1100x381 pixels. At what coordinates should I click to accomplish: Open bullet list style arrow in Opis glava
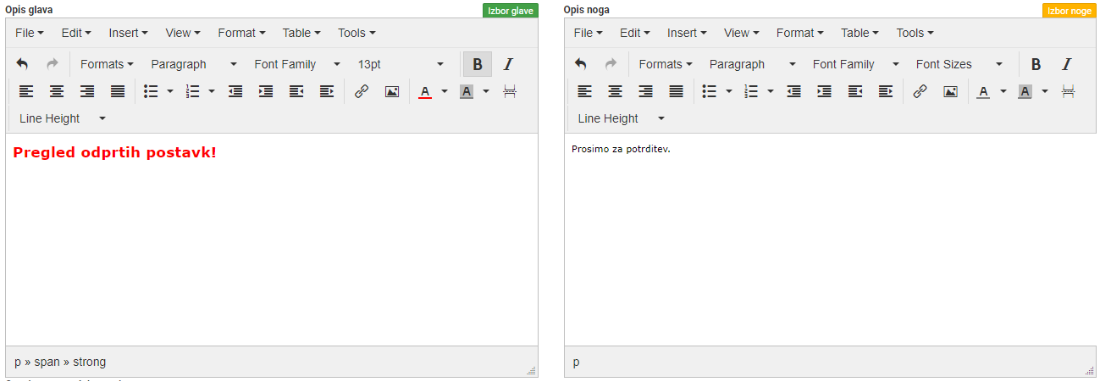click(170, 91)
